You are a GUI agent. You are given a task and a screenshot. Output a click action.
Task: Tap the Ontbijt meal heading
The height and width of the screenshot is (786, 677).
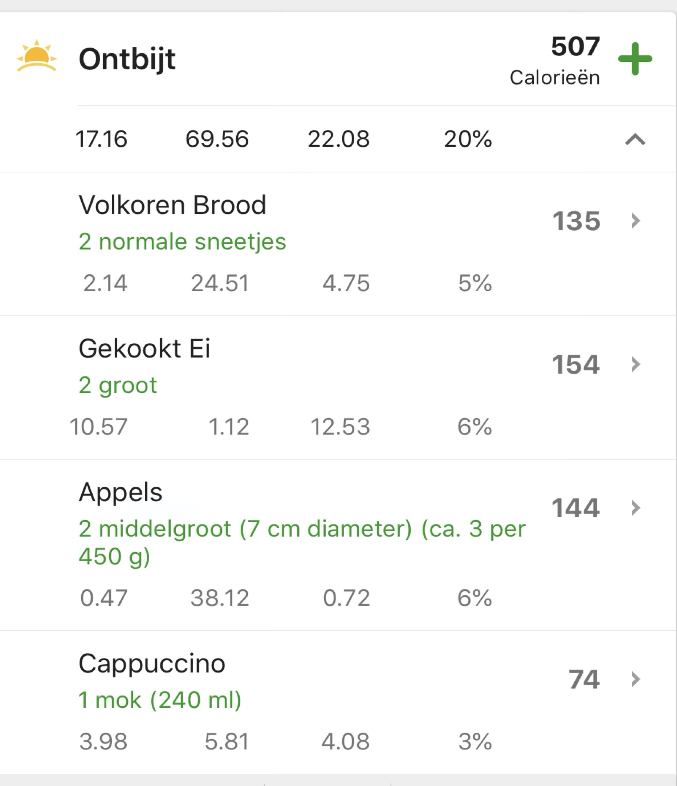pyautogui.click(x=127, y=59)
